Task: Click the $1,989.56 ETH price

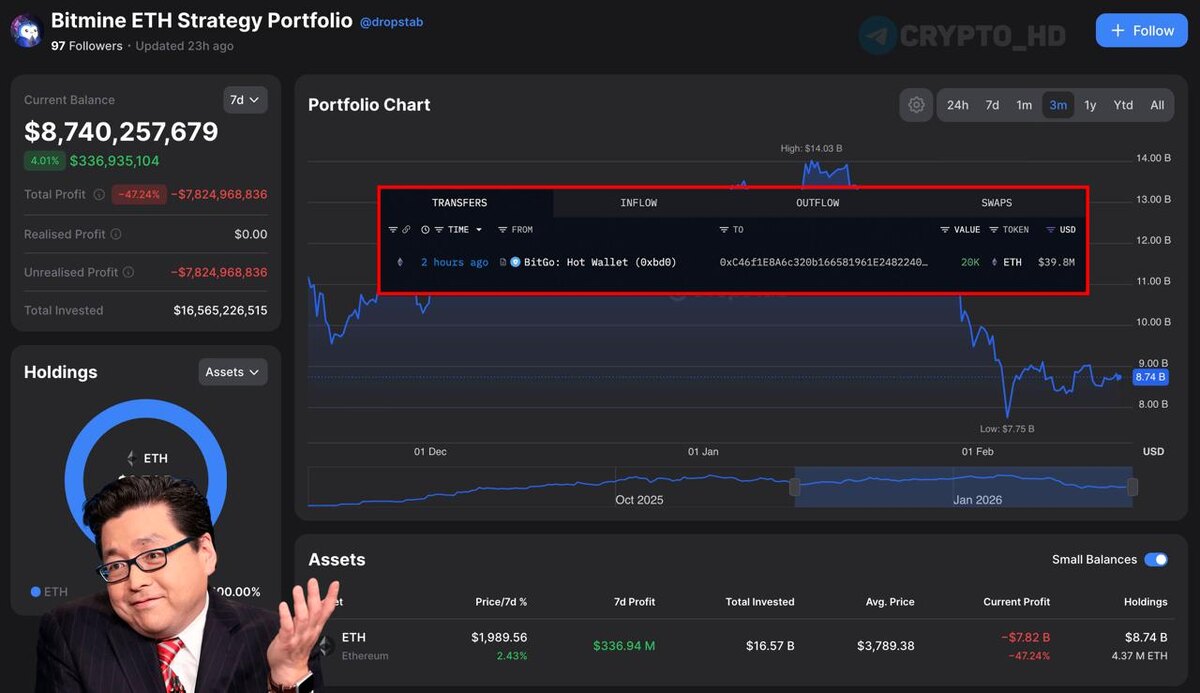Action: pyautogui.click(x=499, y=637)
